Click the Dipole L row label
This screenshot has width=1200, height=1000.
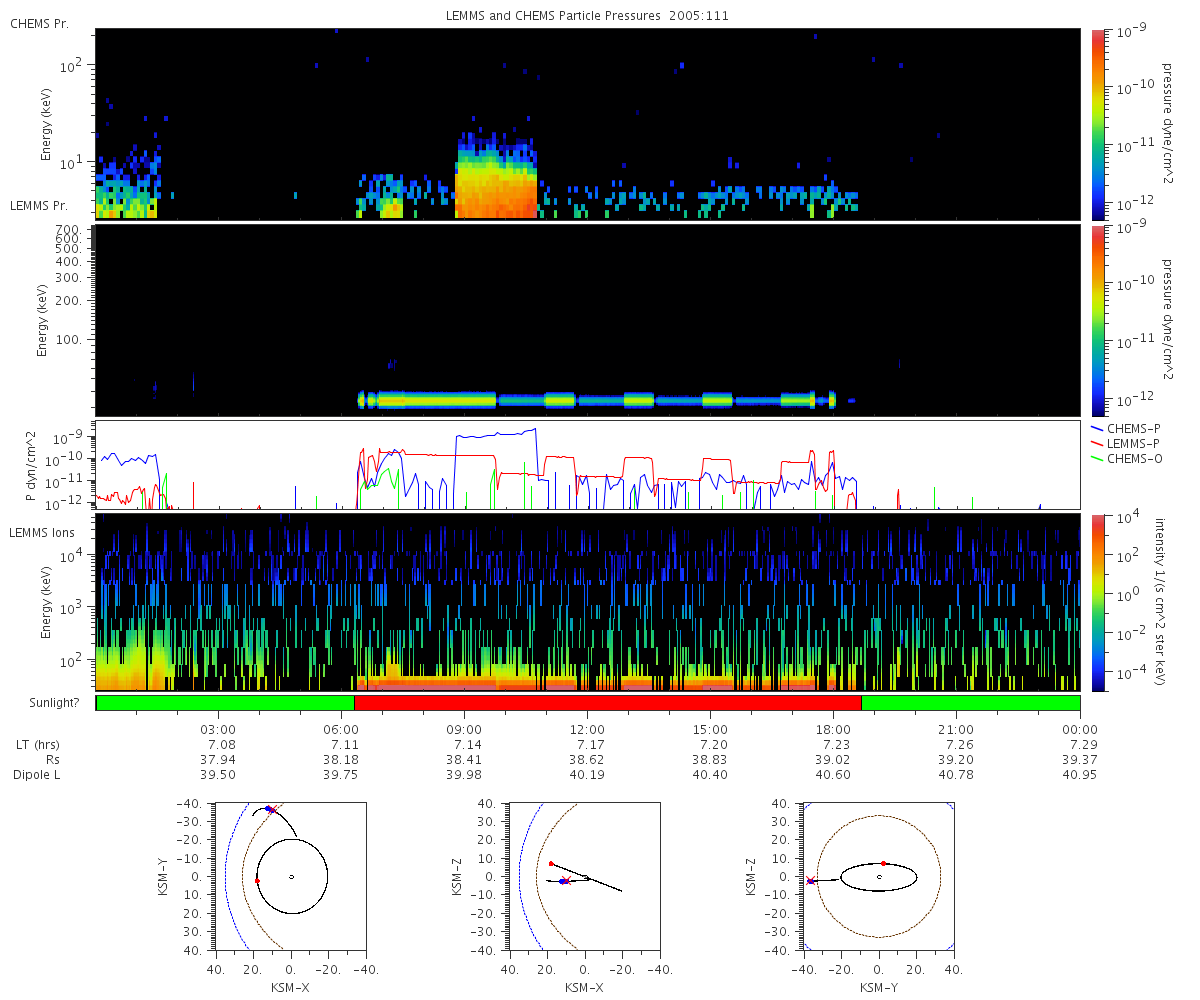click(40, 775)
